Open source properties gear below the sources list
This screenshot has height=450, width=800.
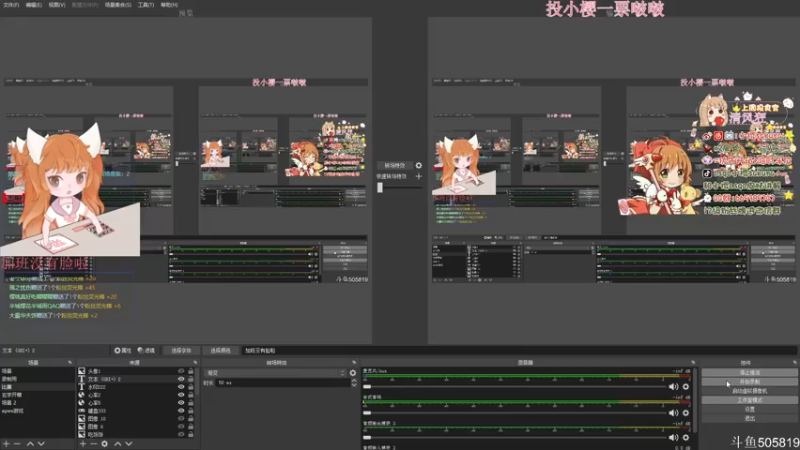[x=105, y=444]
